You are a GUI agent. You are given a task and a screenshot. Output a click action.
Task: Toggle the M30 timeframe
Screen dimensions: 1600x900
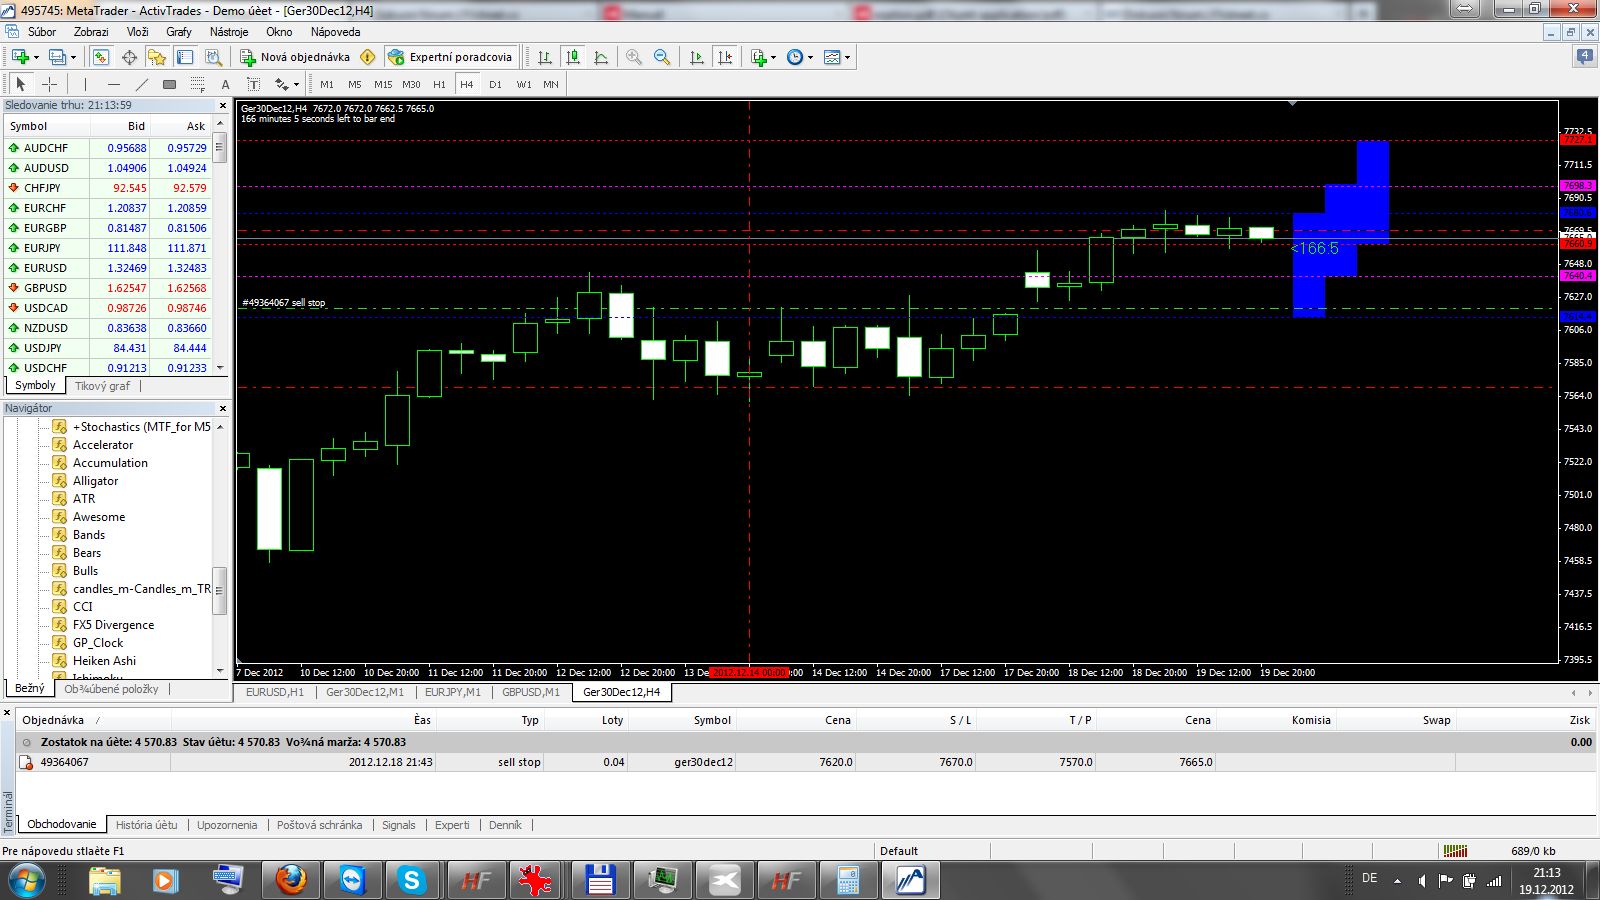pyautogui.click(x=411, y=84)
